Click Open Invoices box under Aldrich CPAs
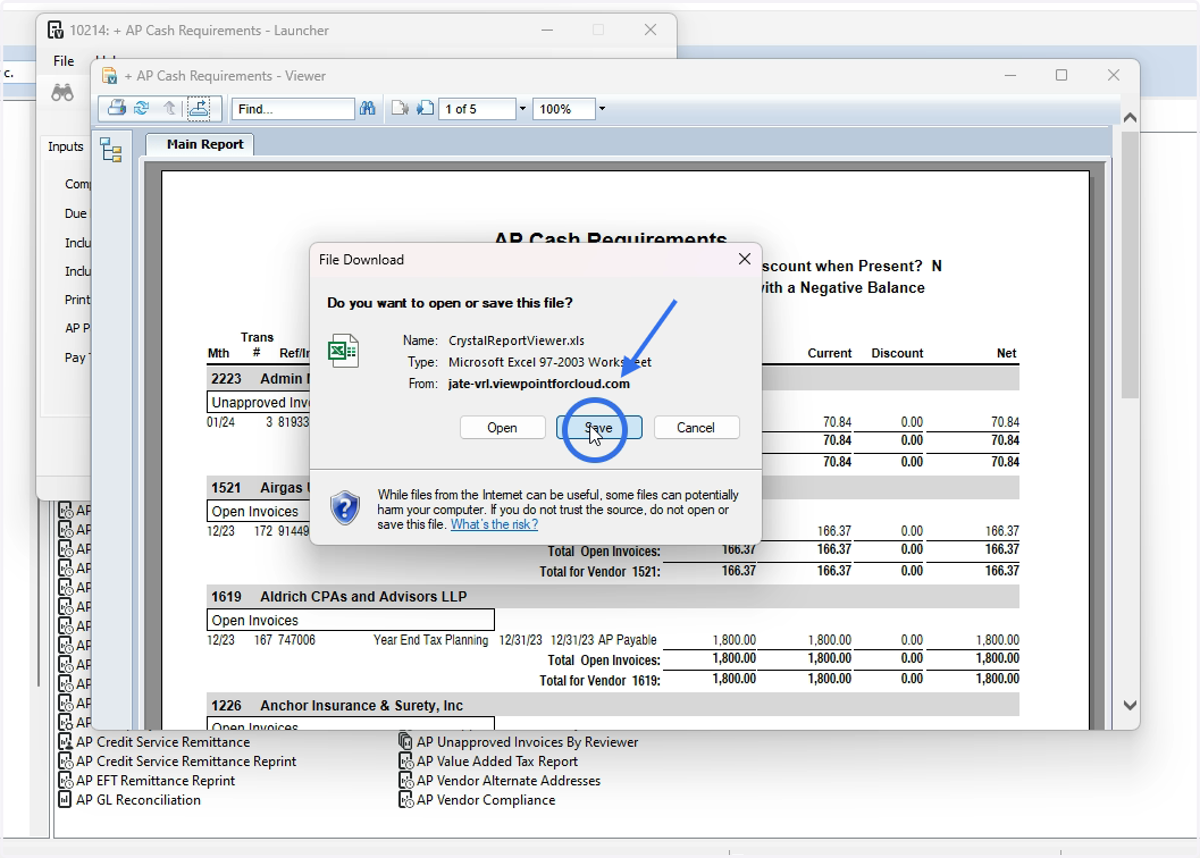 coord(351,620)
